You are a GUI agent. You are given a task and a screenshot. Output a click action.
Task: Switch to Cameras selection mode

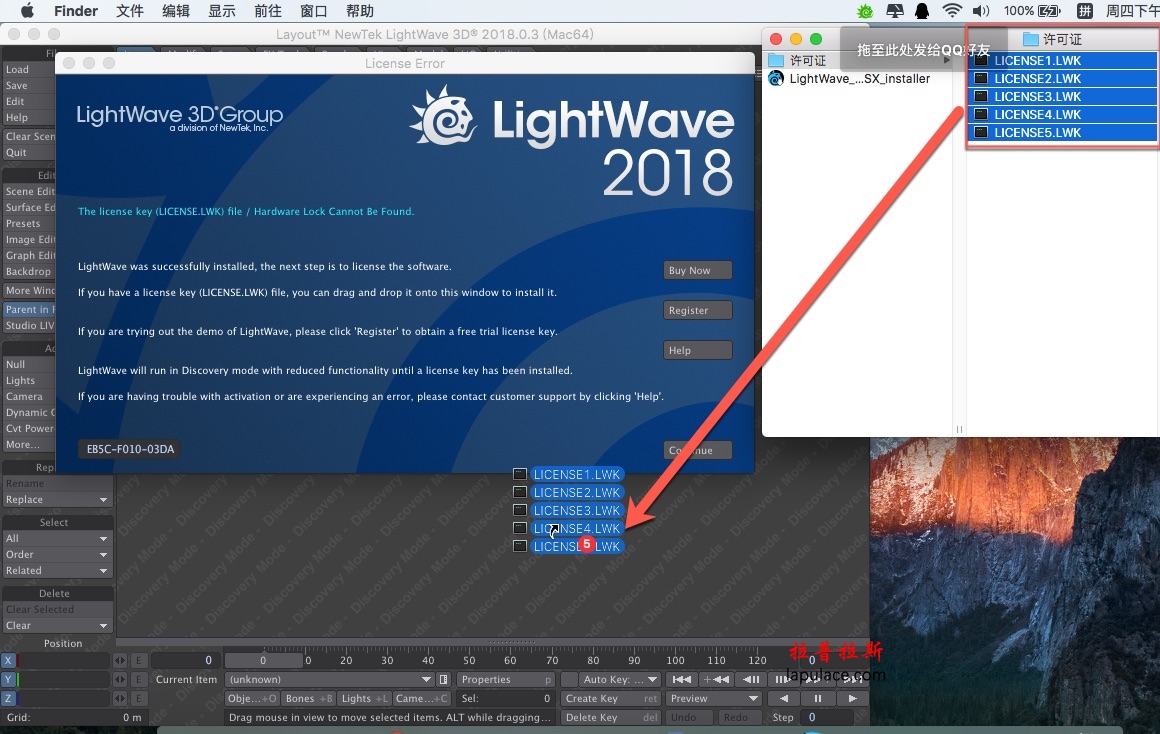click(x=422, y=698)
